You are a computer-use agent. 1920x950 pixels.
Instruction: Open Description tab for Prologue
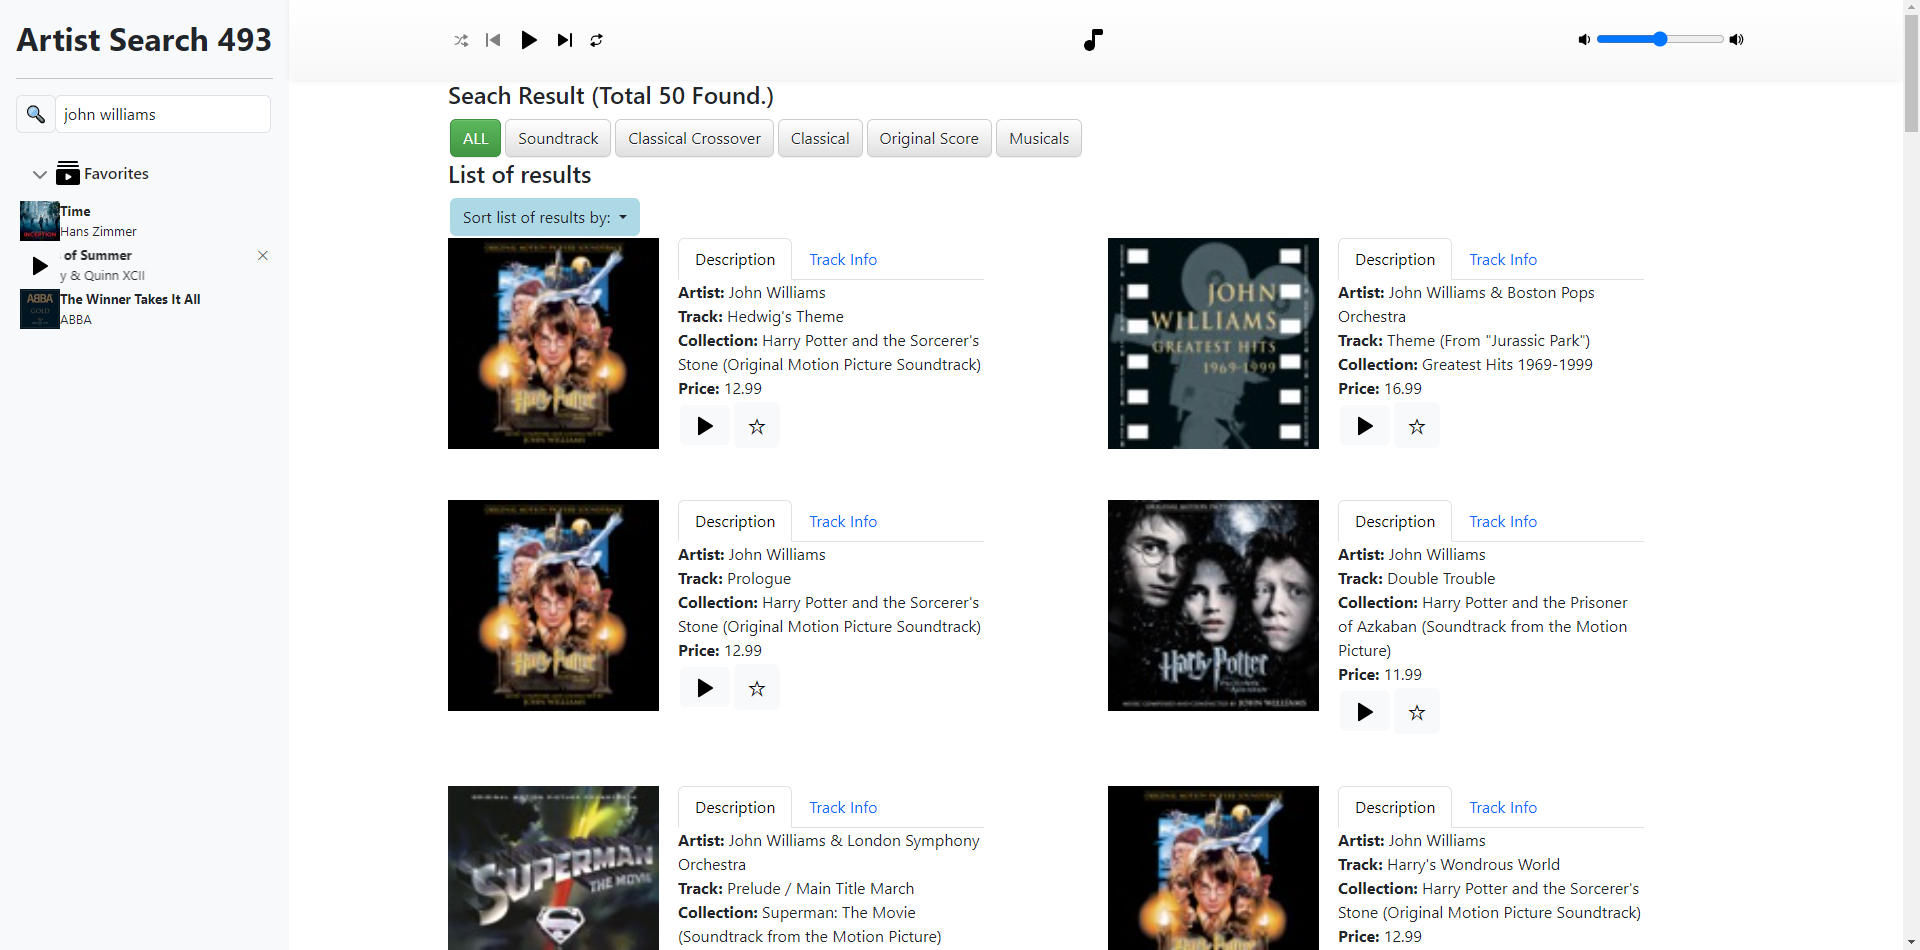click(735, 521)
